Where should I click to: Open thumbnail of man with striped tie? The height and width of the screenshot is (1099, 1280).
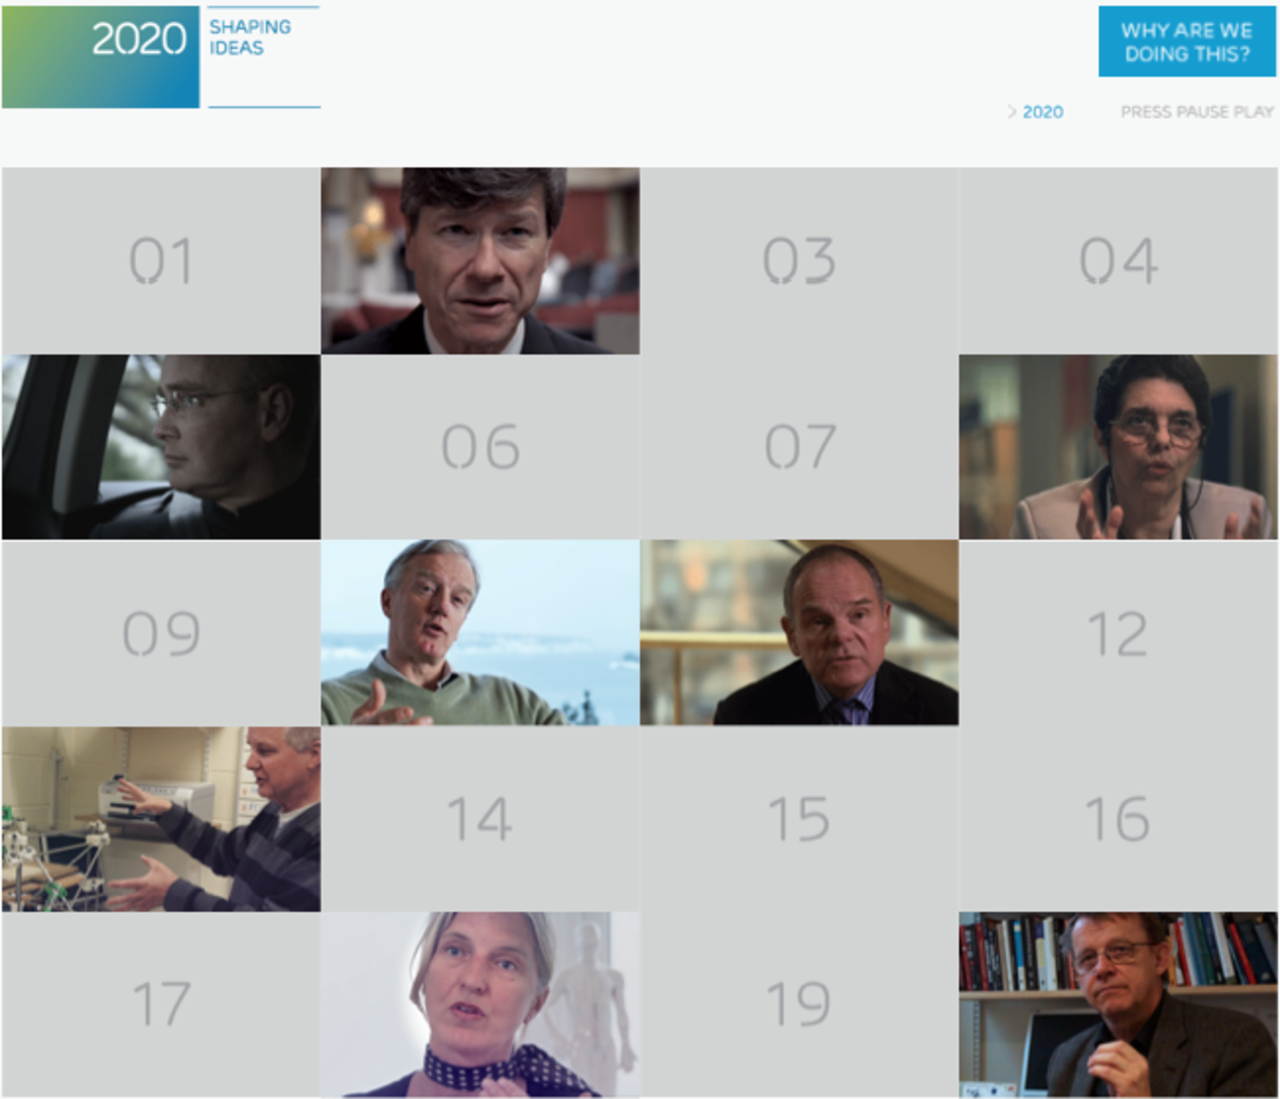799,633
